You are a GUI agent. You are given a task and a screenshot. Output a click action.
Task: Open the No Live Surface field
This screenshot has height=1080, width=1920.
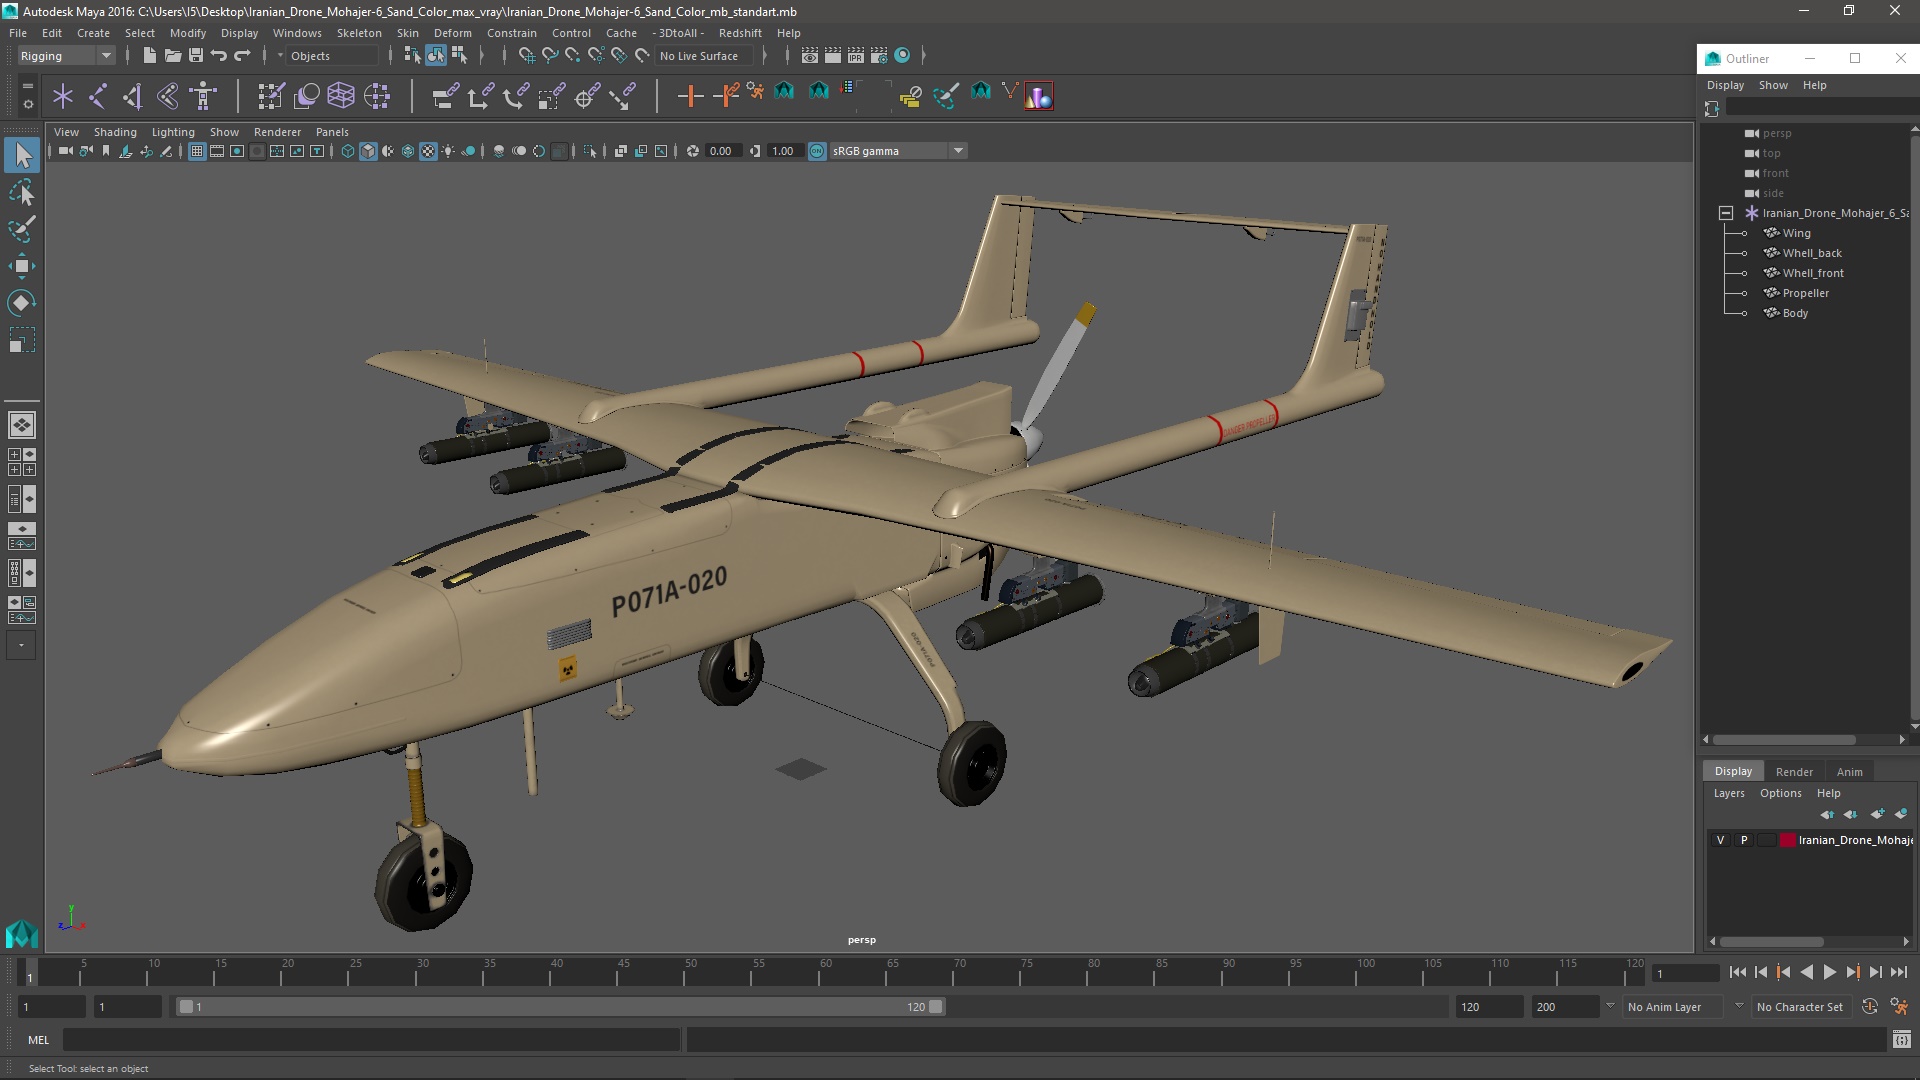[x=704, y=56]
